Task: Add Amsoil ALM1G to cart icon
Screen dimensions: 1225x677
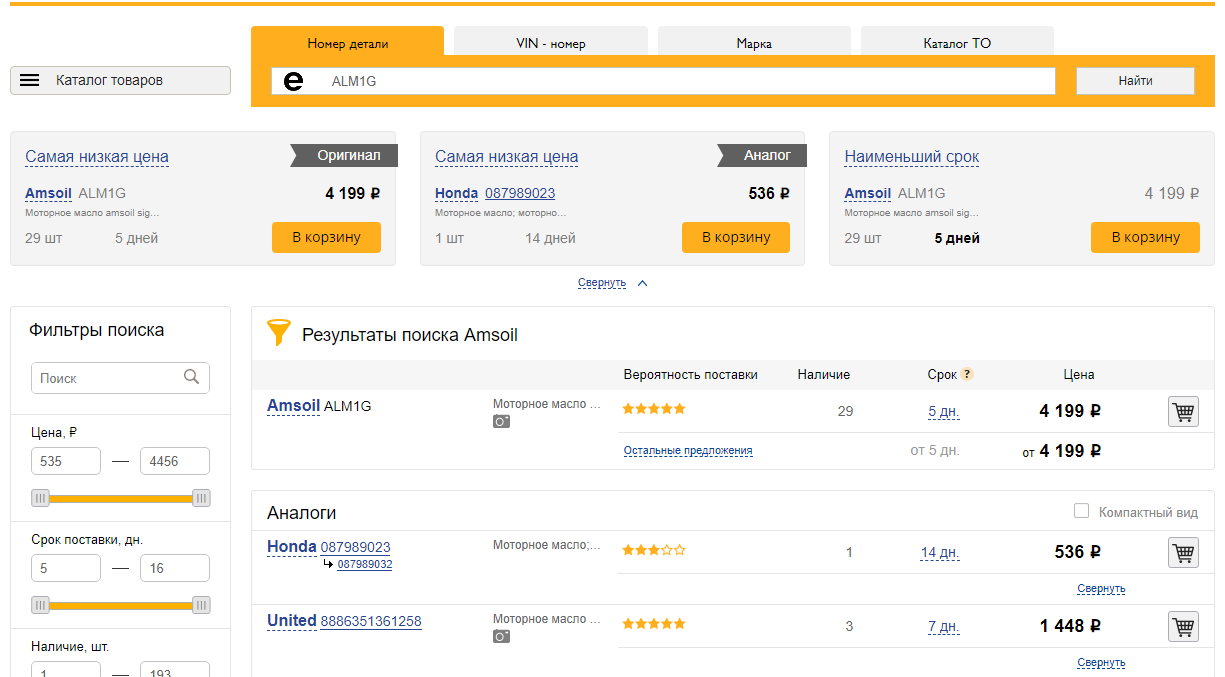Action: click(1183, 411)
